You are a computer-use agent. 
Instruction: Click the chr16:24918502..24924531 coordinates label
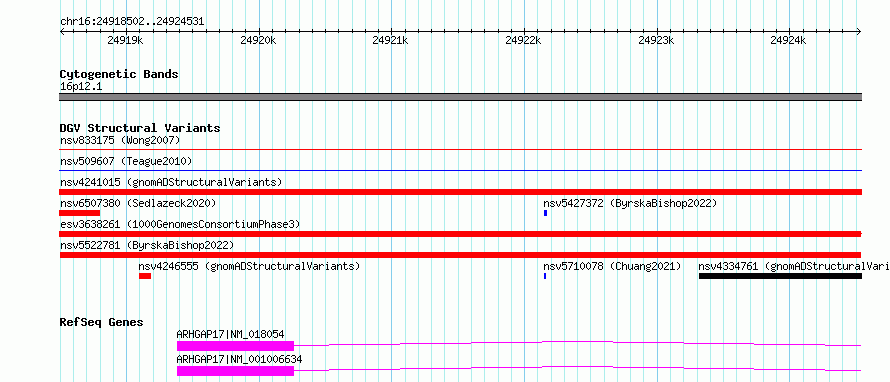point(132,22)
